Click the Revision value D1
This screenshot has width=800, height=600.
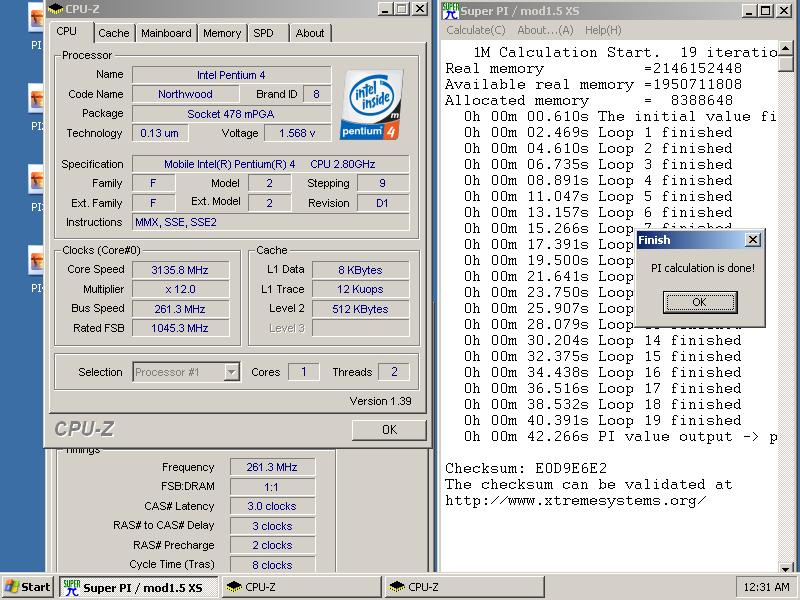tap(383, 203)
